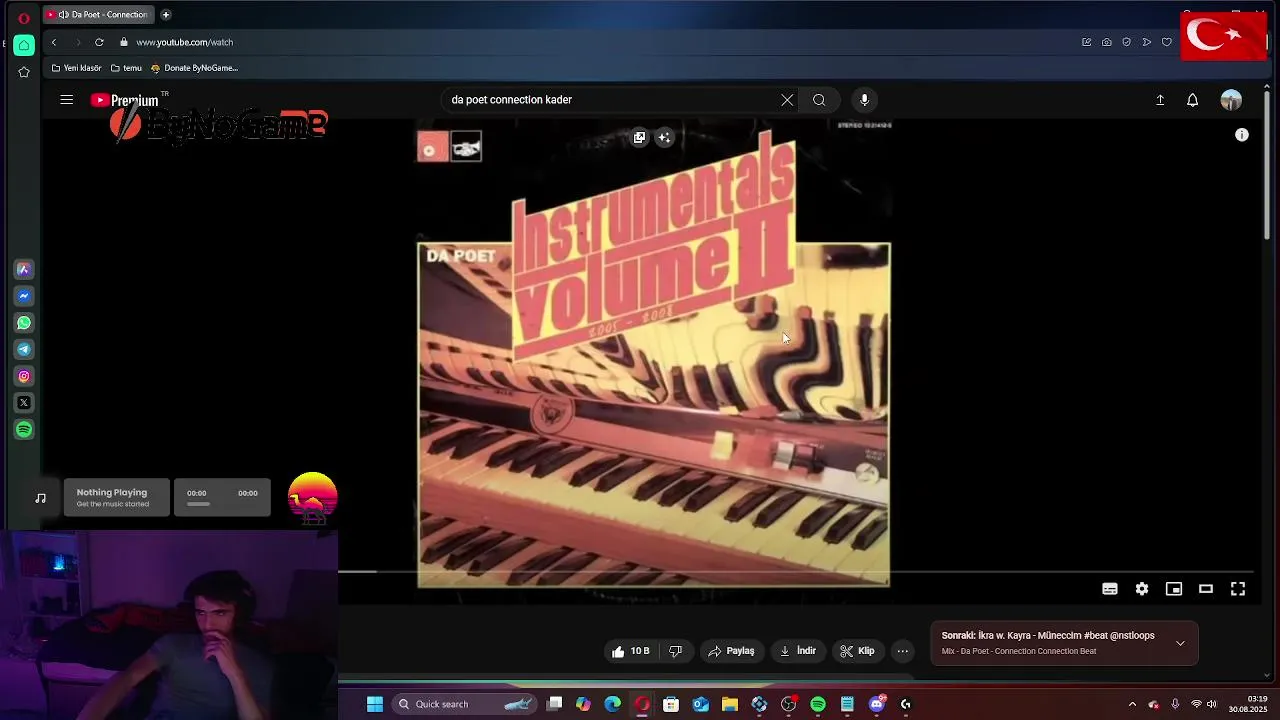Viewport: 1280px width, 720px height.
Task: Open video player settings gear
Action: [1142, 589]
